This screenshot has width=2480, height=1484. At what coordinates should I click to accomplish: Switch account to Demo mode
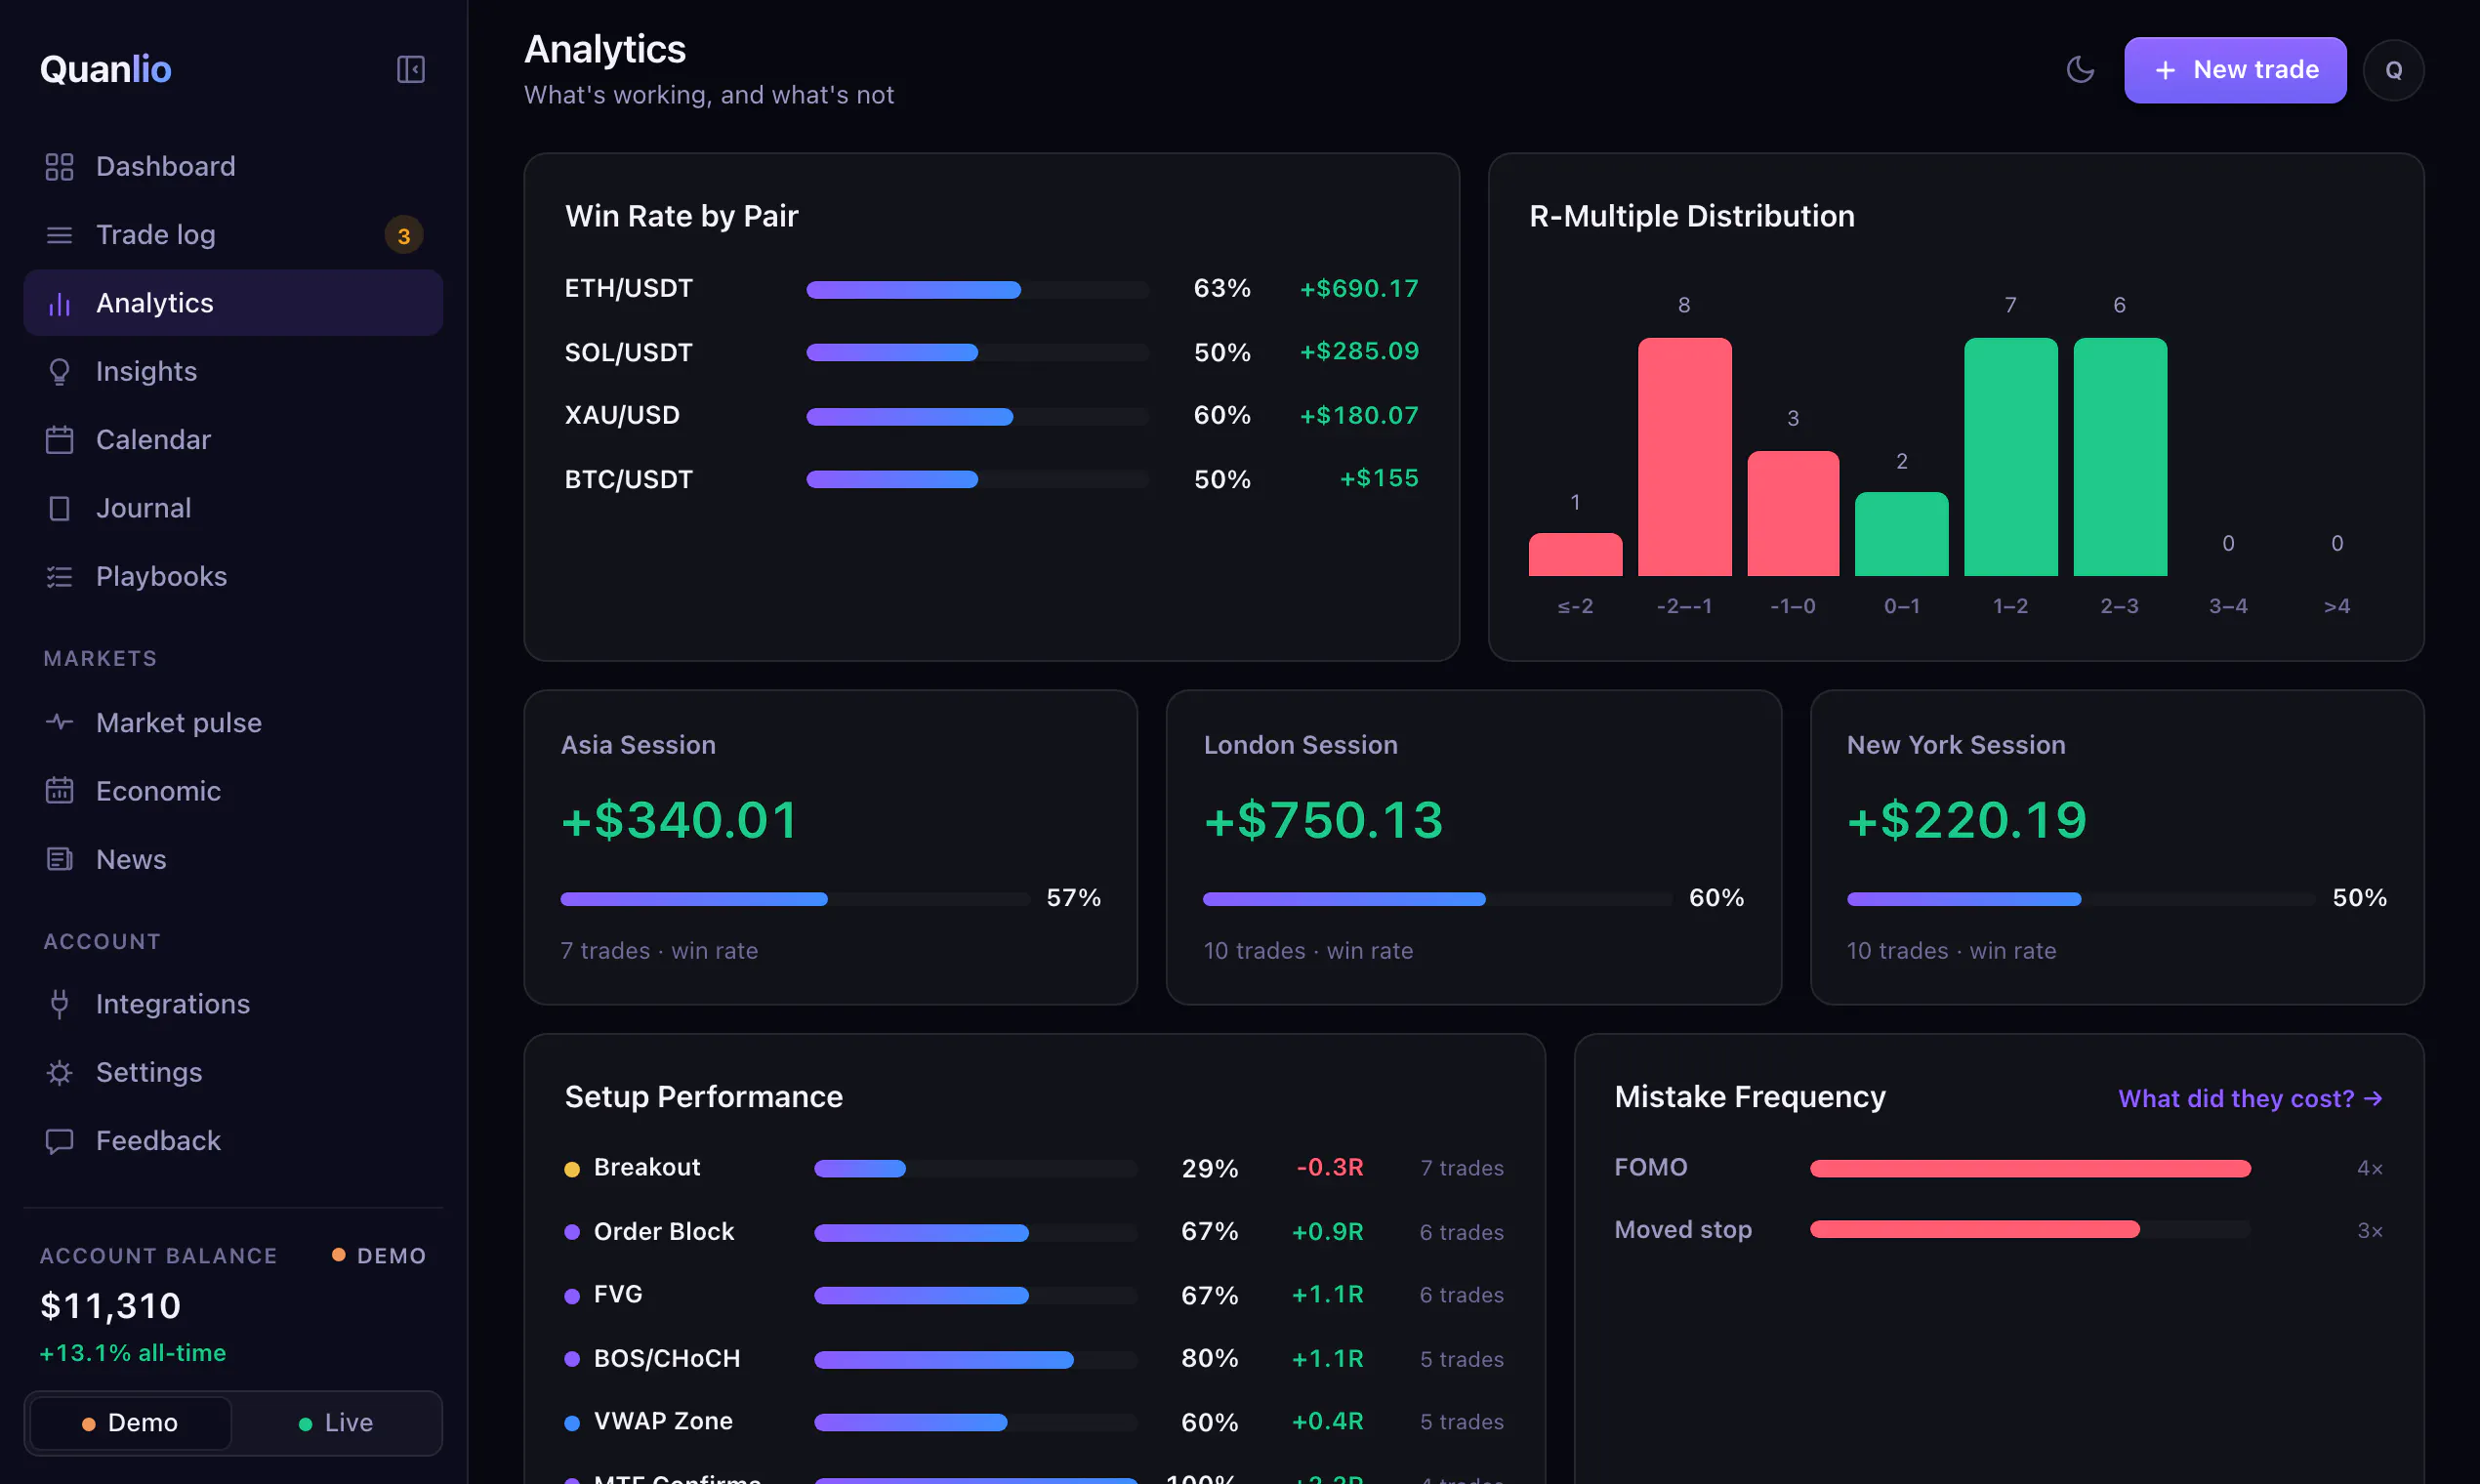pos(131,1422)
